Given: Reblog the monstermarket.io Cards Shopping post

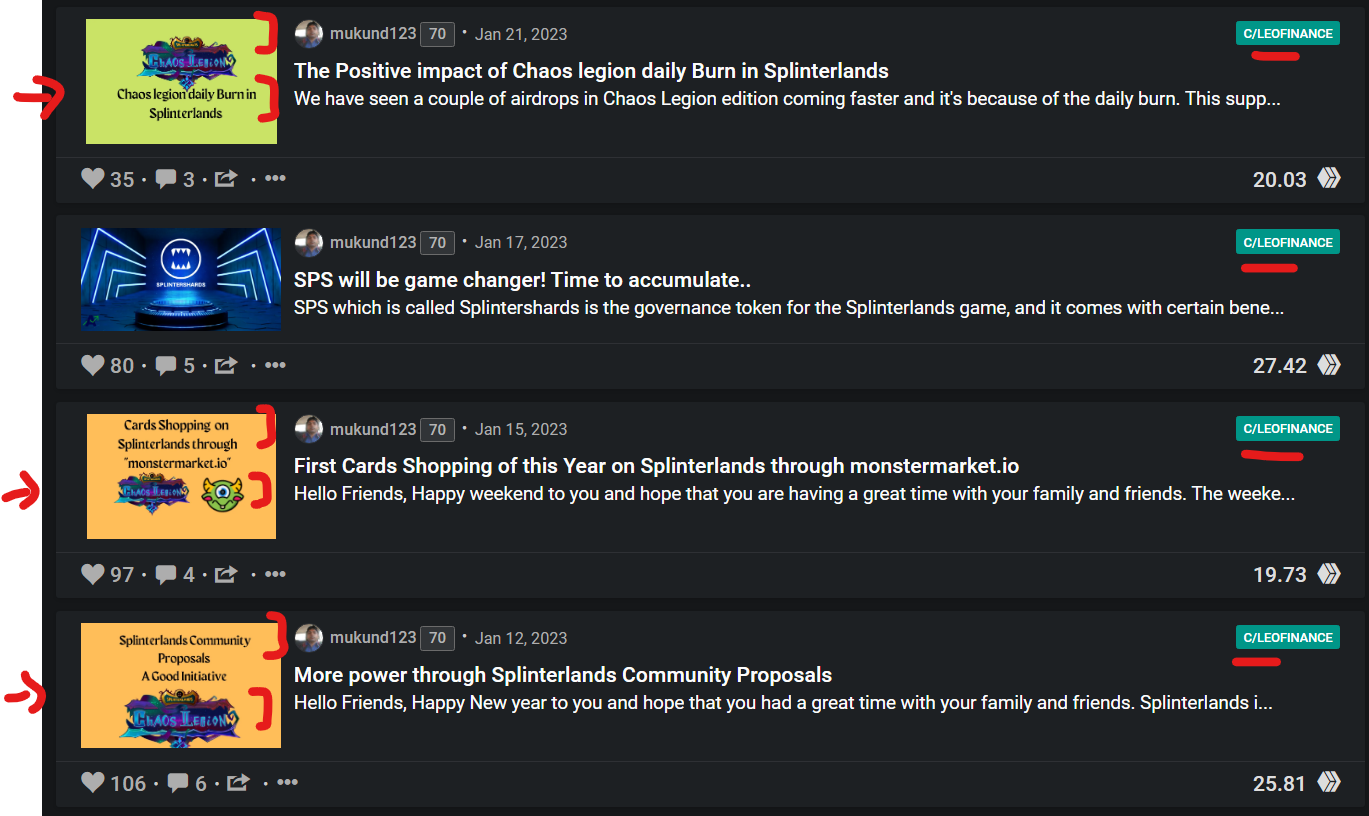Looking at the screenshot, I should [x=226, y=574].
